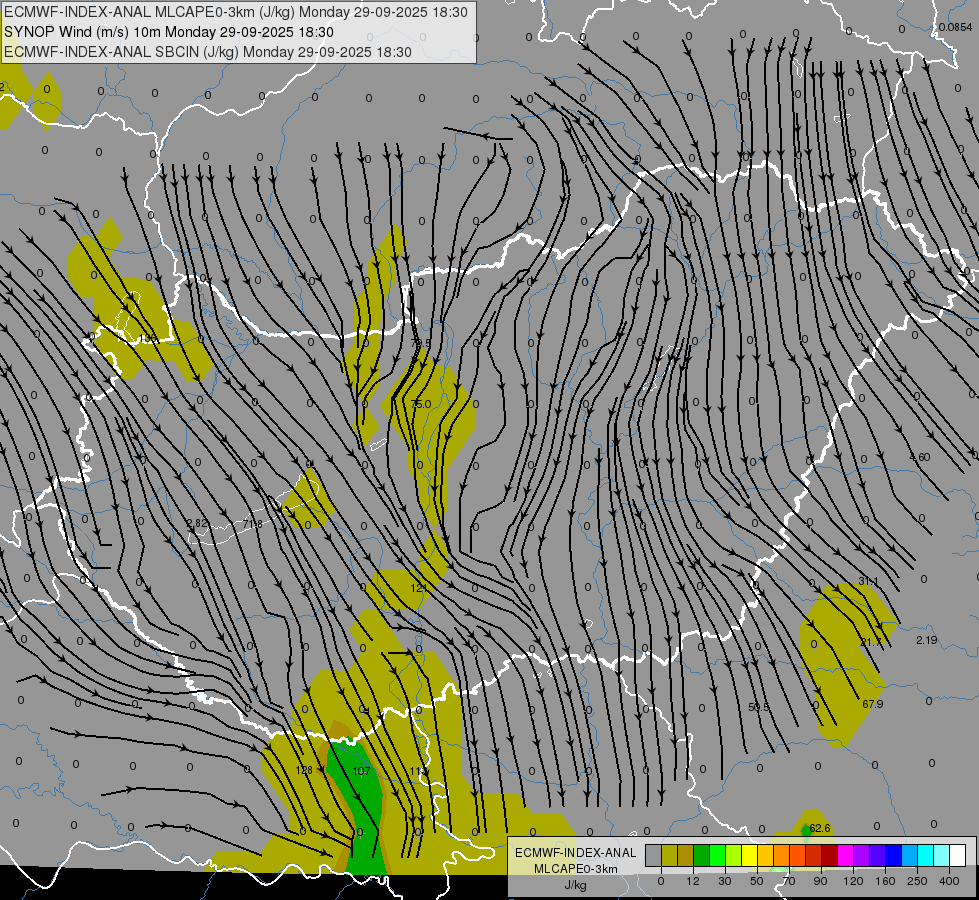Select the dark green legend swatch

click(702, 855)
